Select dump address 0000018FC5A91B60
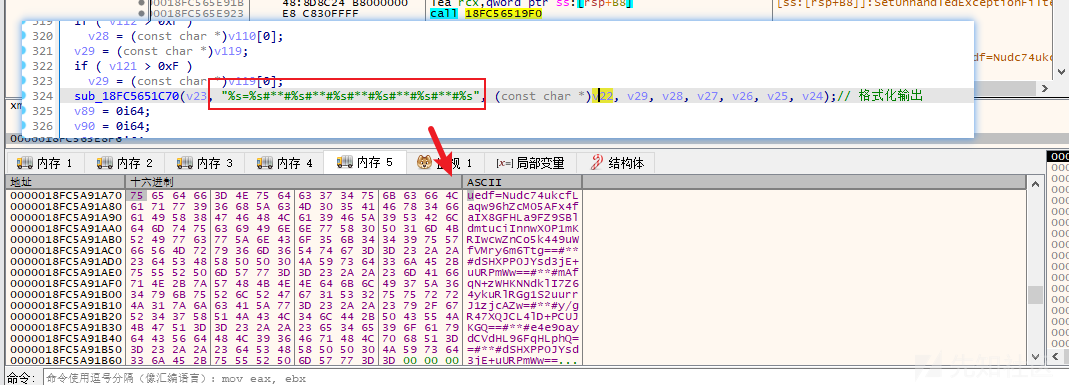 point(65,360)
